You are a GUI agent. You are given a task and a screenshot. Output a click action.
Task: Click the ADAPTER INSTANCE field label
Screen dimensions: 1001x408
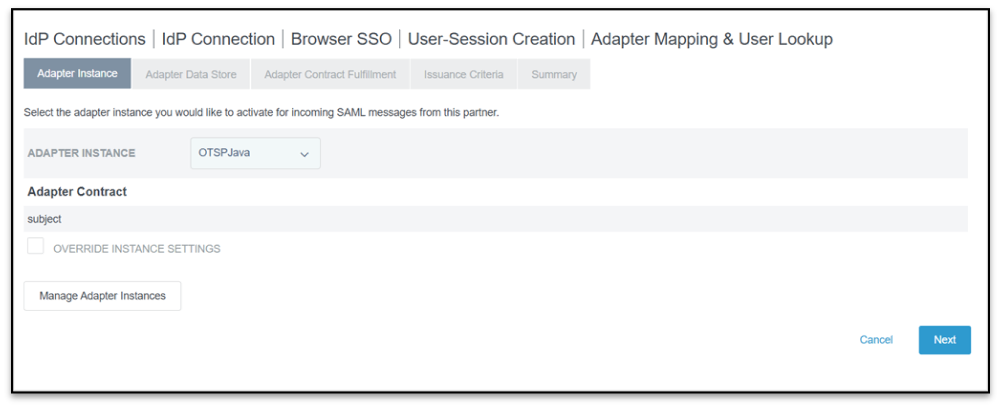(81, 154)
